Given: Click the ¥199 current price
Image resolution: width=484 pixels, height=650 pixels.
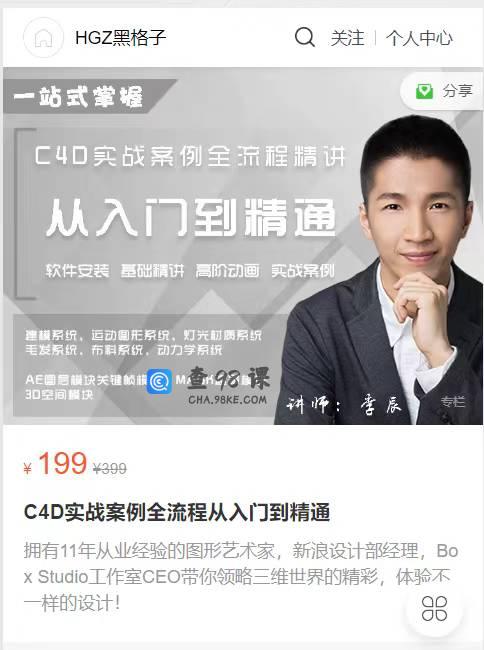Looking at the screenshot, I should 55,464.
